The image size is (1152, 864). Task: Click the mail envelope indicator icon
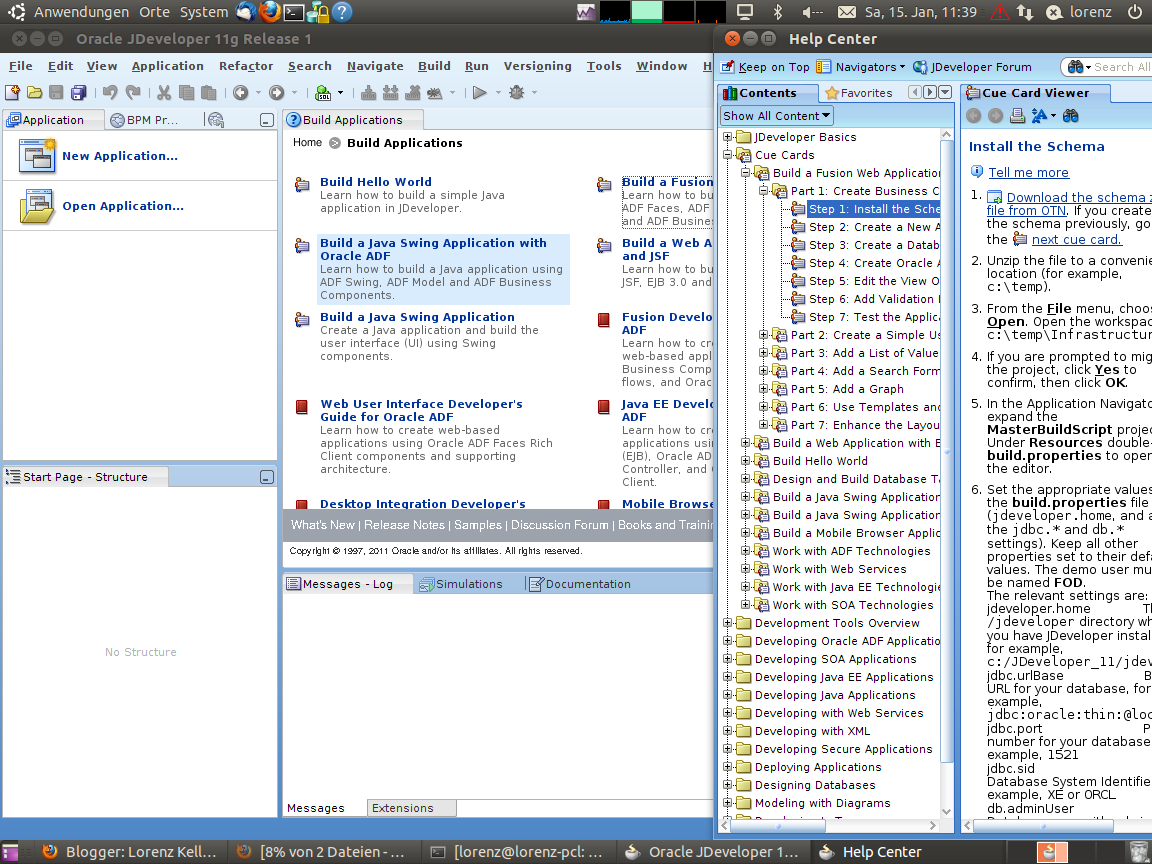(847, 12)
